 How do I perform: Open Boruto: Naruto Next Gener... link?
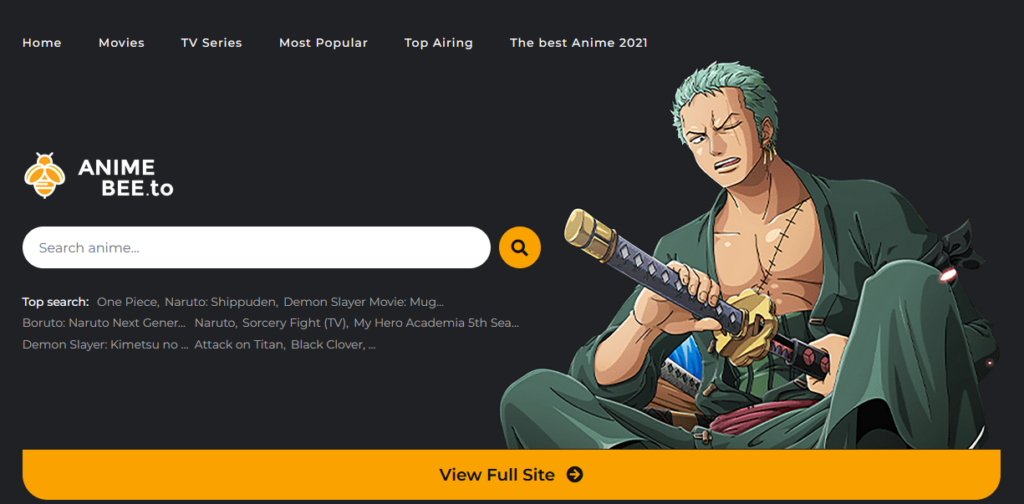pyautogui.click(x=105, y=323)
